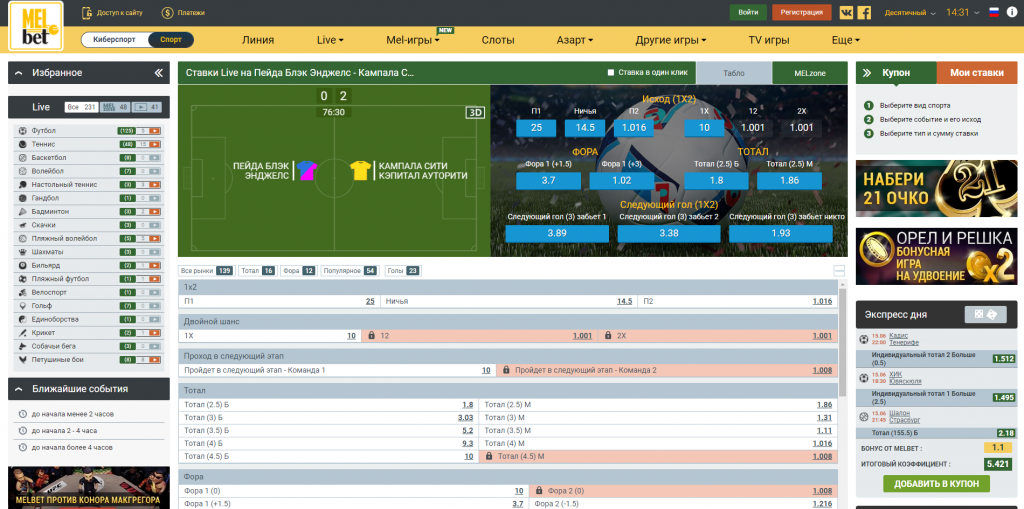
Task: Open the Другие игры dropdown
Action: tap(671, 40)
